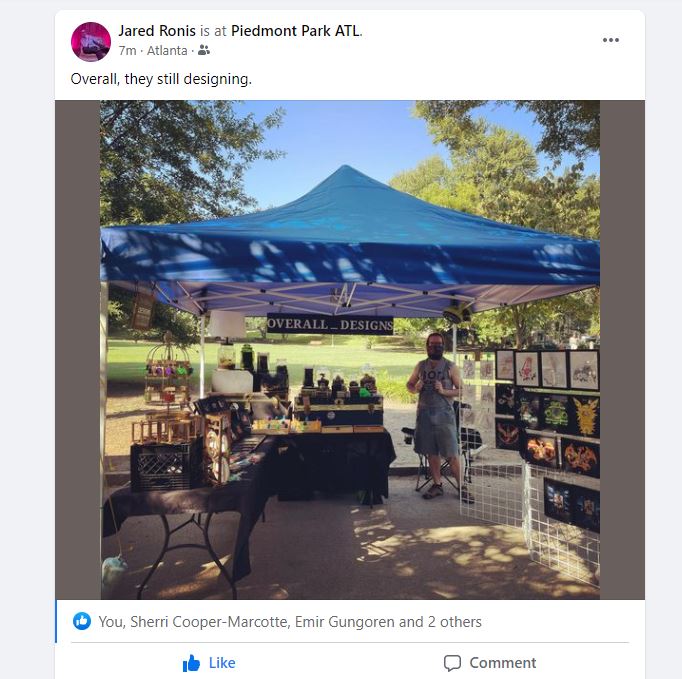Open the three-dot post options menu
The height and width of the screenshot is (679, 682).
tap(611, 40)
